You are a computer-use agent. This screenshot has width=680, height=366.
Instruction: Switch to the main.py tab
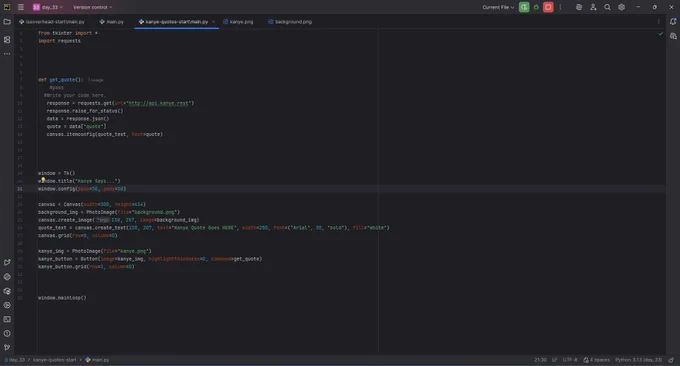pyautogui.click(x=111, y=22)
